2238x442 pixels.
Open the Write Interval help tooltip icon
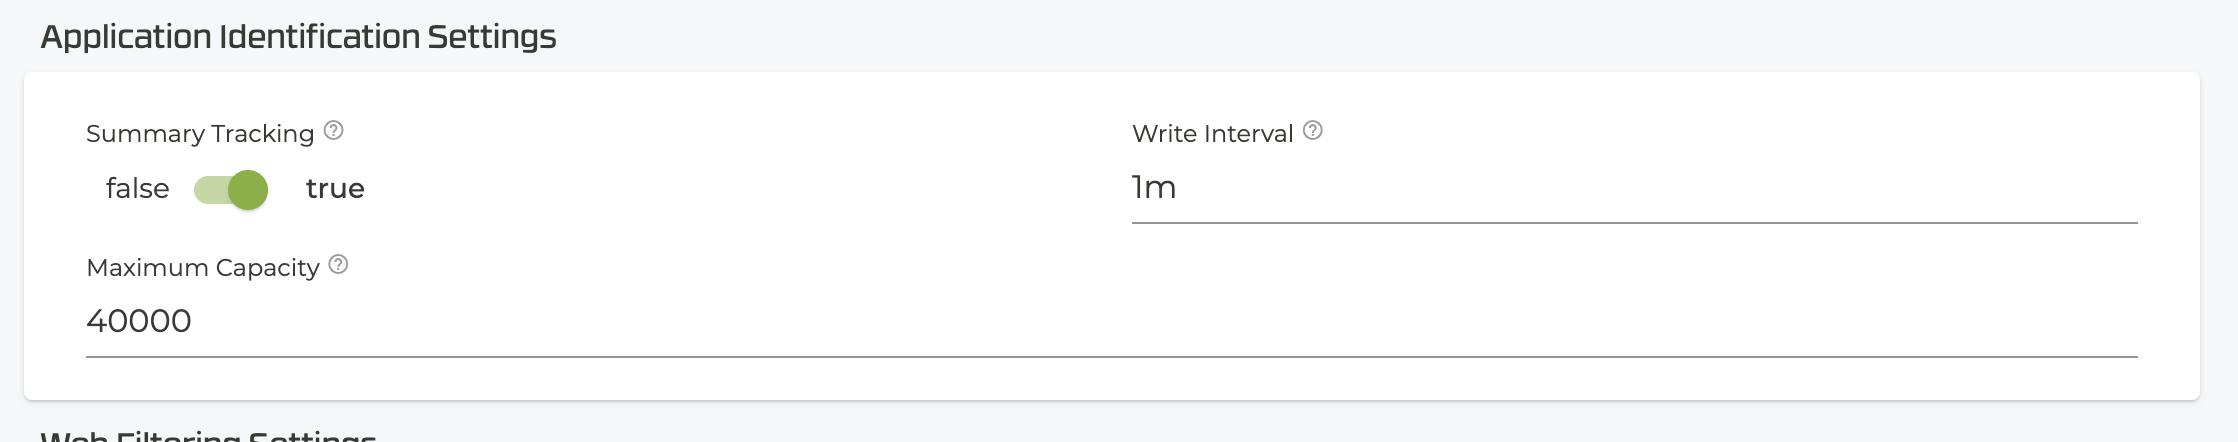[1313, 131]
